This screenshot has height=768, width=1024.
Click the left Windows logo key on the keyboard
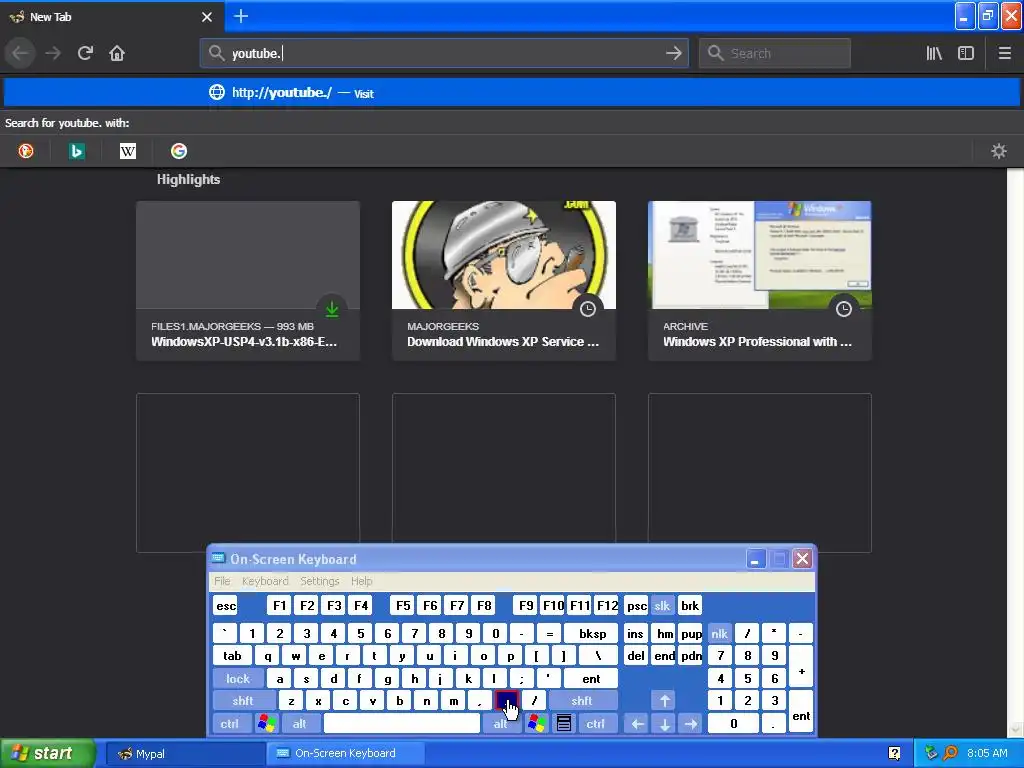266,723
